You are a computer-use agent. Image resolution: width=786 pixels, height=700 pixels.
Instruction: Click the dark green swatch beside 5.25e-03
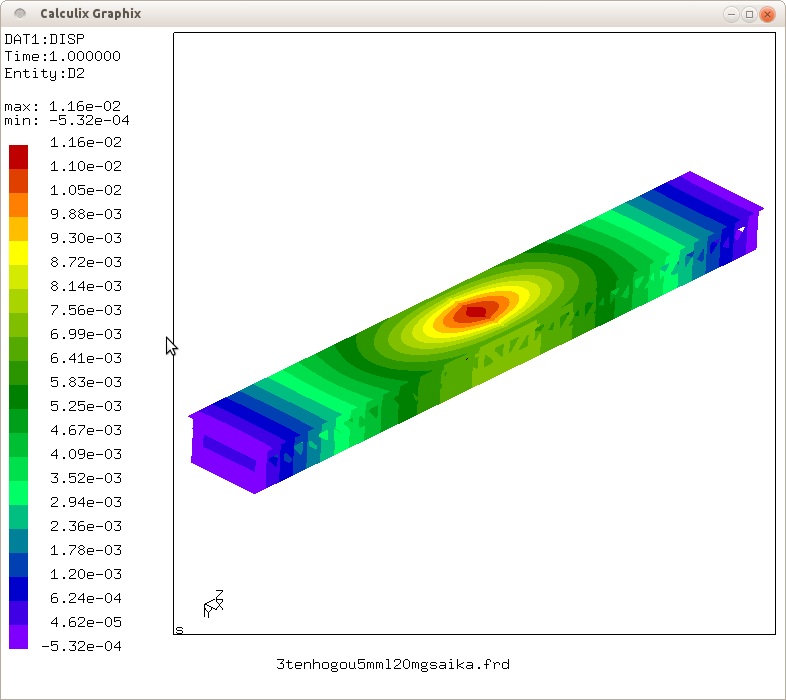tap(19, 397)
